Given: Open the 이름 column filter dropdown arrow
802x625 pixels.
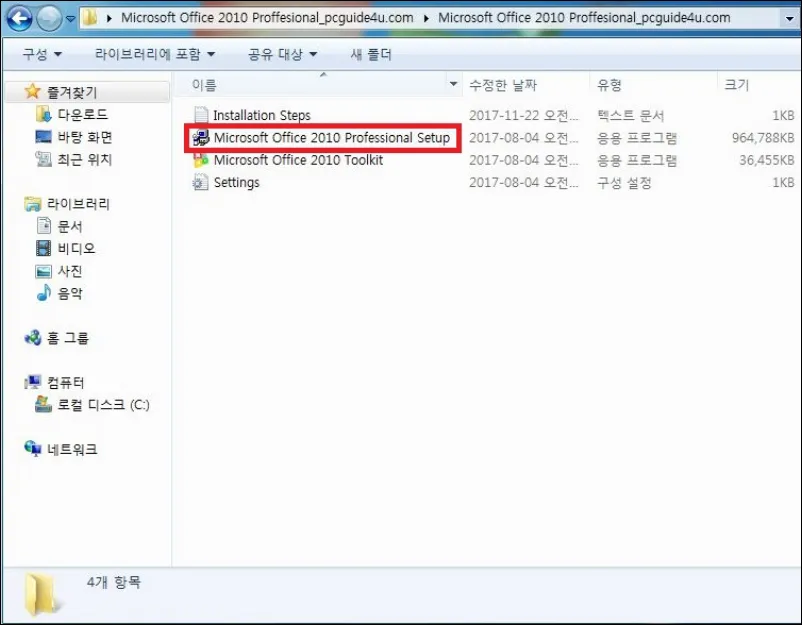Looking at the screenshot, I should pyautogui.click(x=453, y=84).
